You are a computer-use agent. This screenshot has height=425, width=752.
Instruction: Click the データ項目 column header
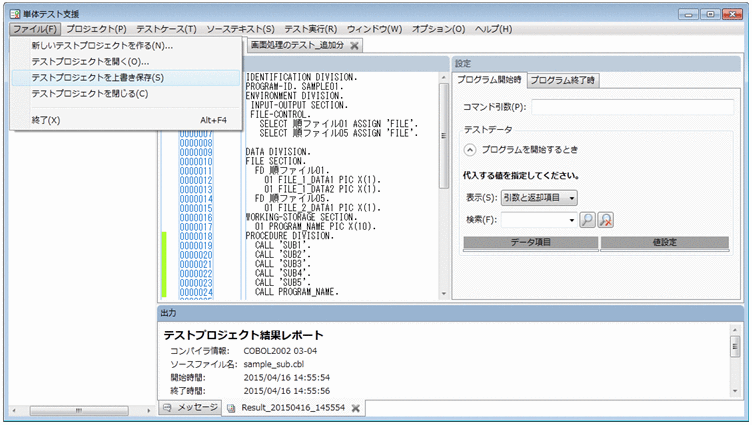[x=530, y=243]
